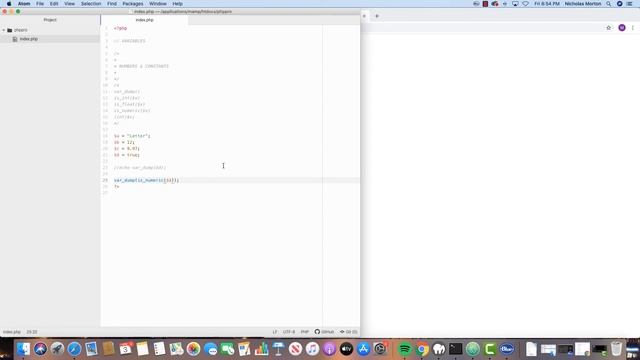Open Spotlight search in menu bar

609,4
